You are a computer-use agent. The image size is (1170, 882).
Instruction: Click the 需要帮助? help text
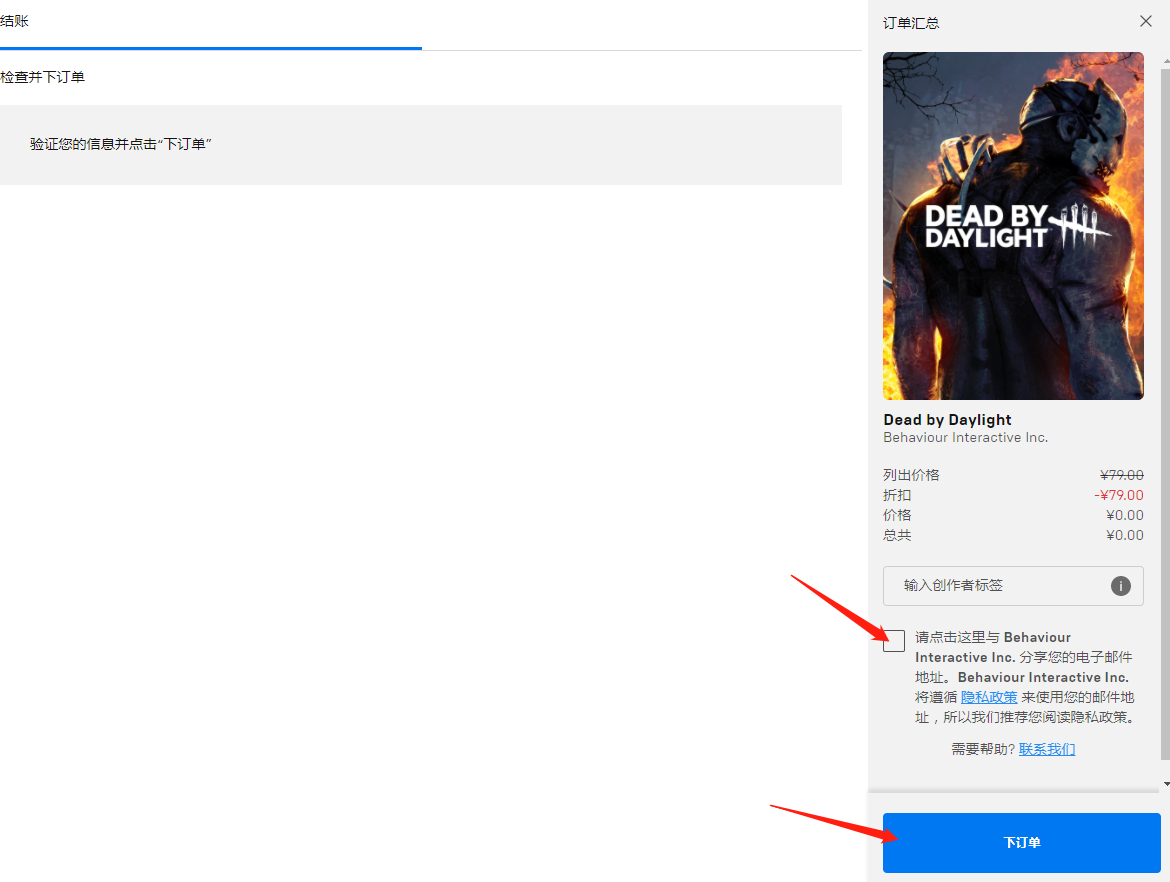(x=983, y=749)
